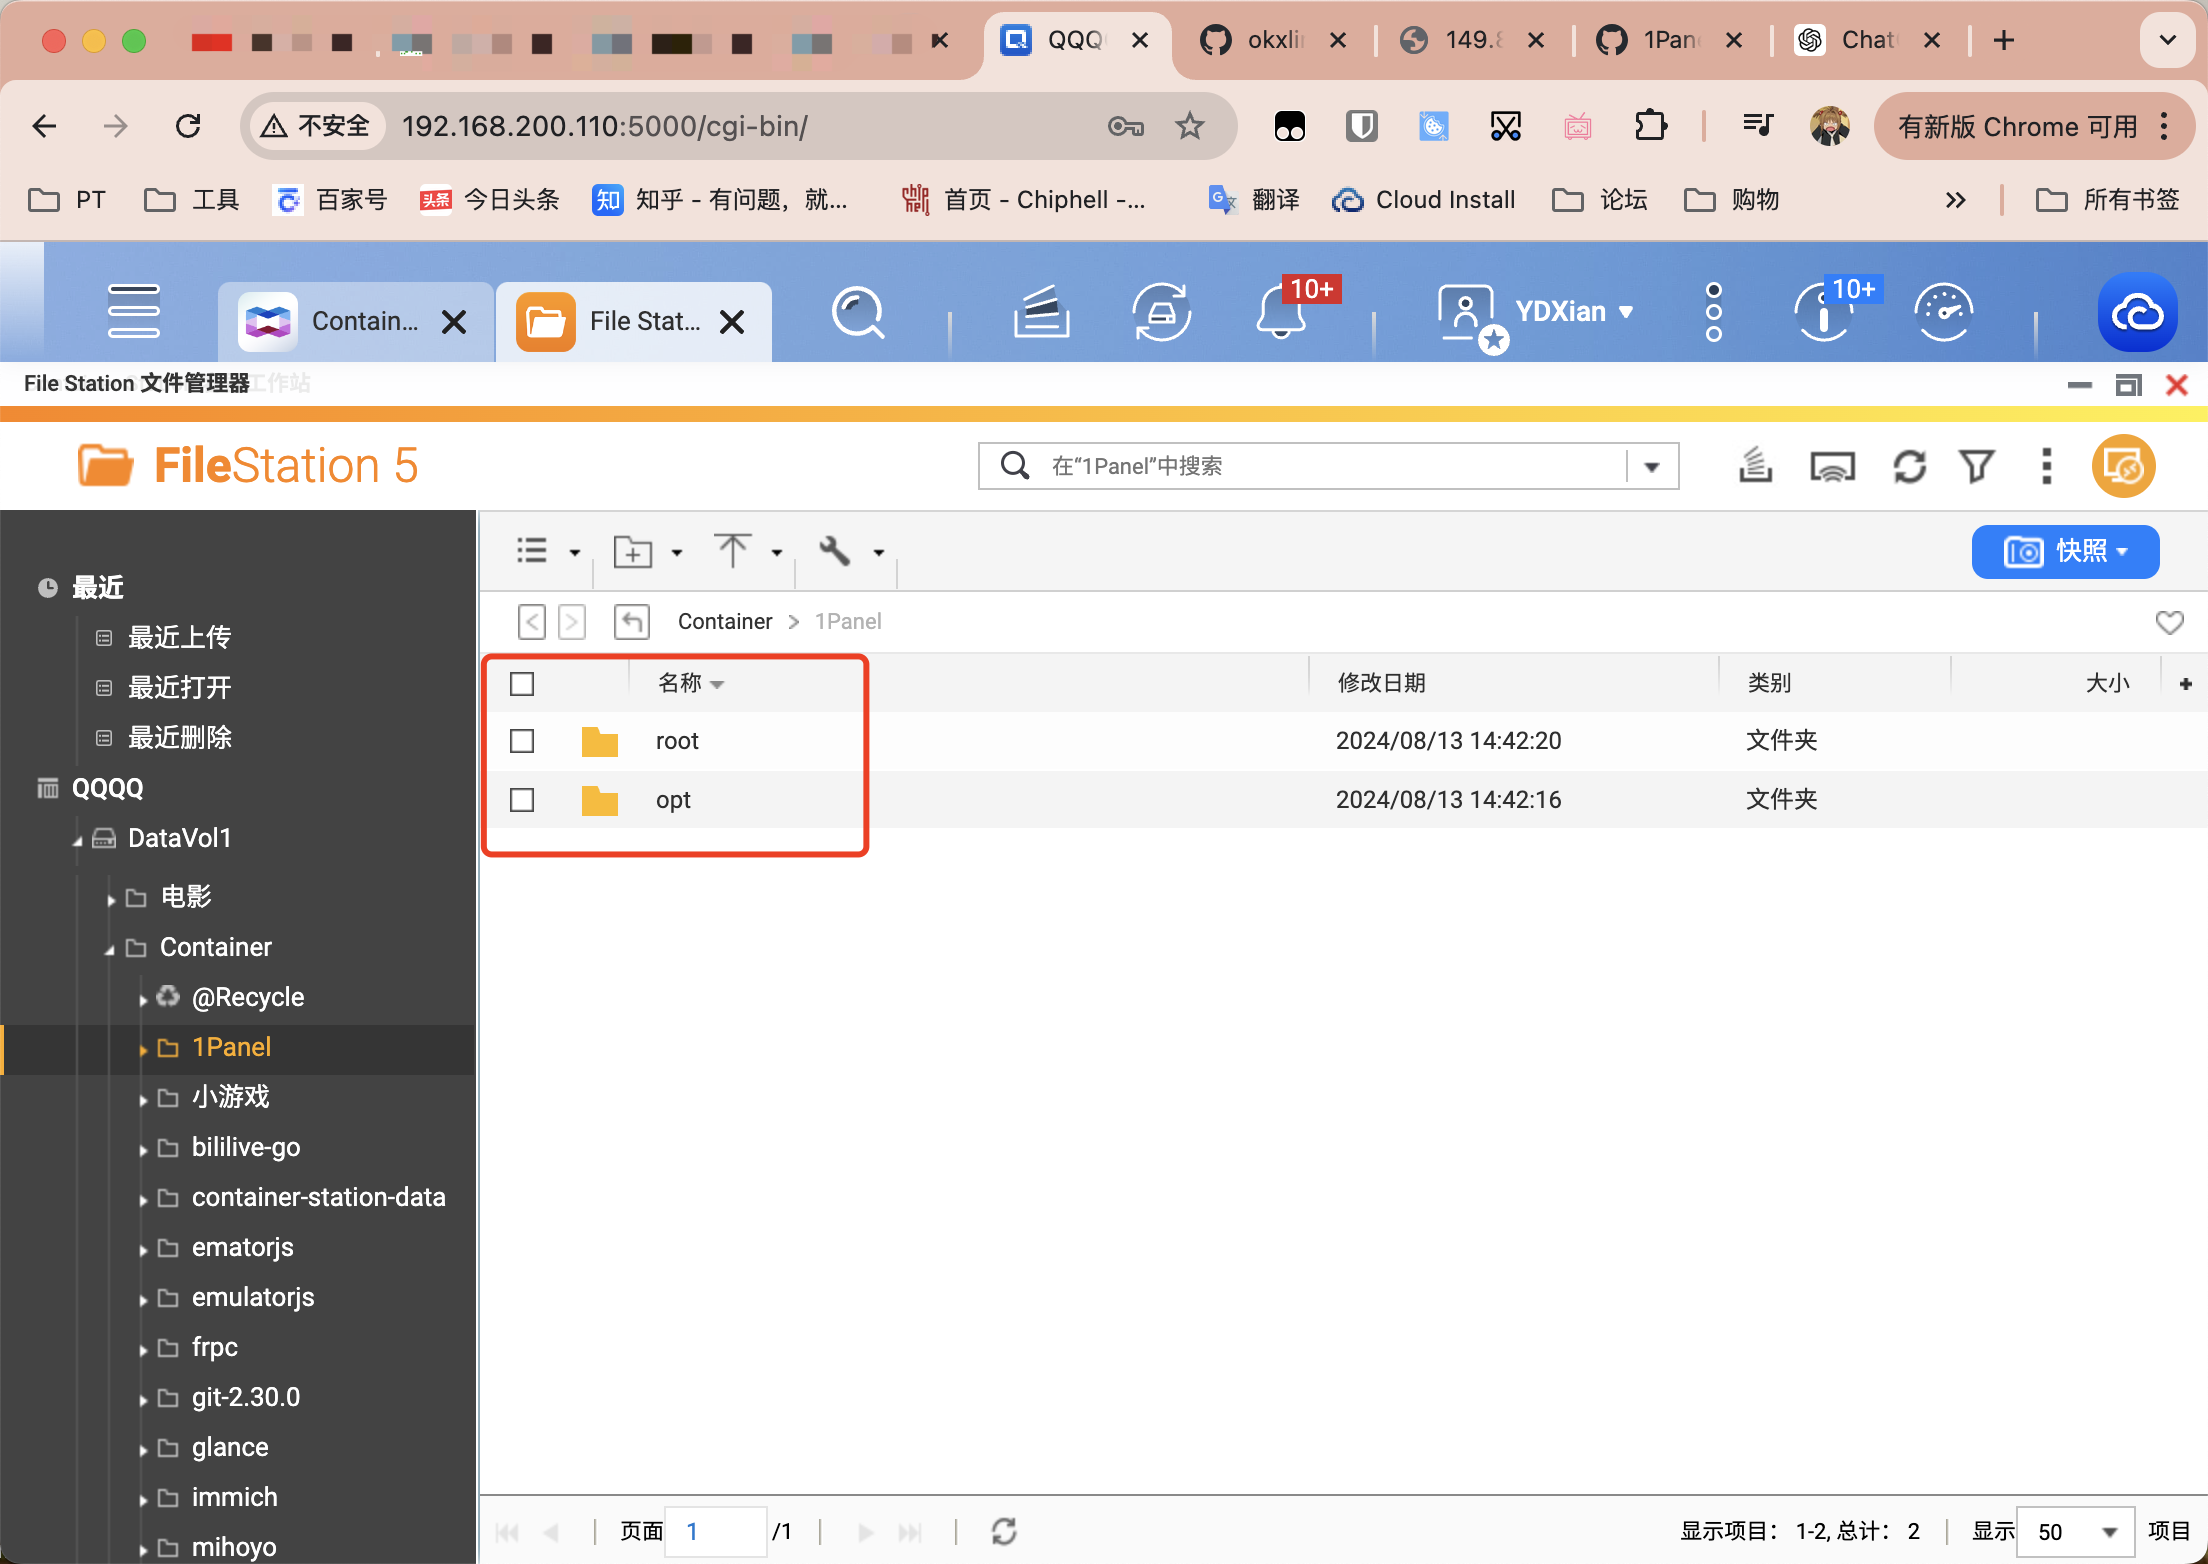Click the create new folder icon
Screen dimensions: 2208x1564
coord(633,551)
